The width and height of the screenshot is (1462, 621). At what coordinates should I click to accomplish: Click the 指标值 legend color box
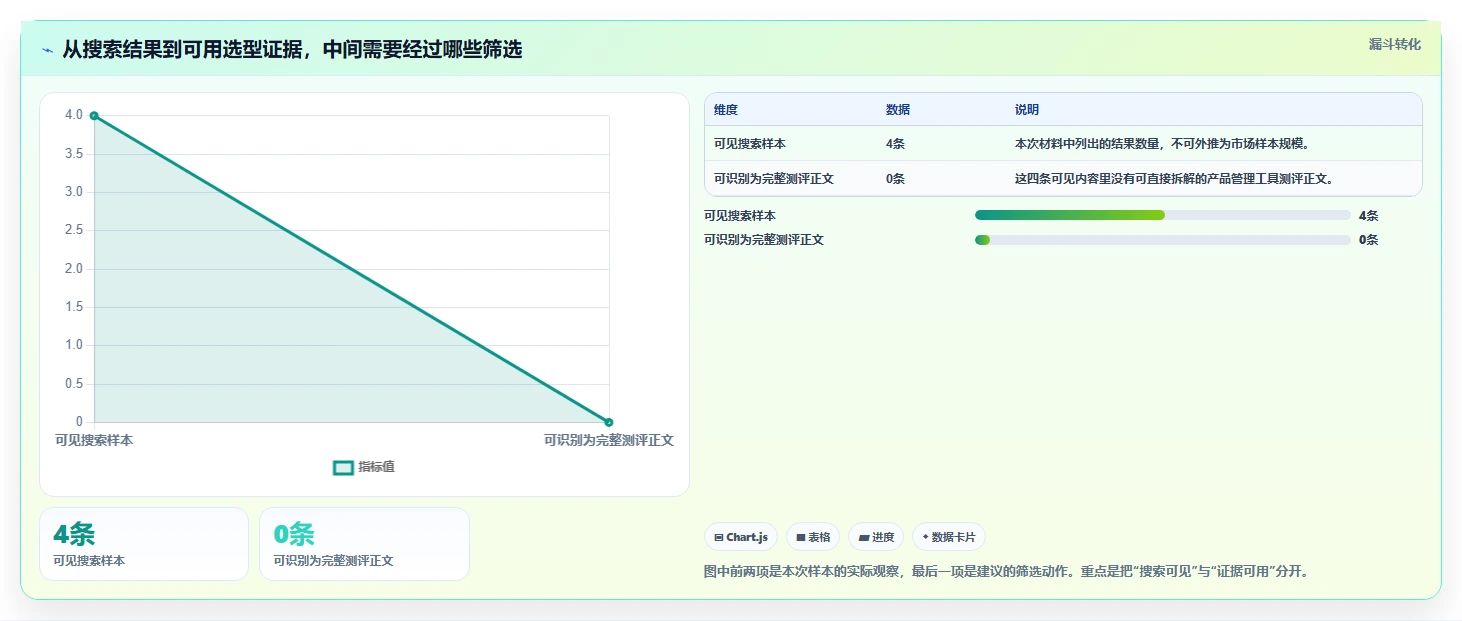coord(343,467)
